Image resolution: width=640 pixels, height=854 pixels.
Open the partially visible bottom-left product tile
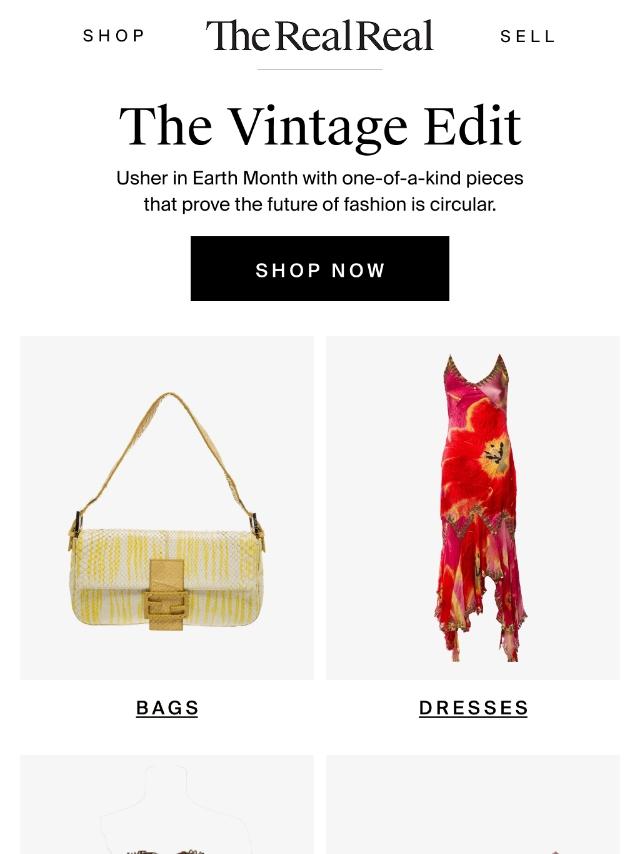tap(167, 804)
